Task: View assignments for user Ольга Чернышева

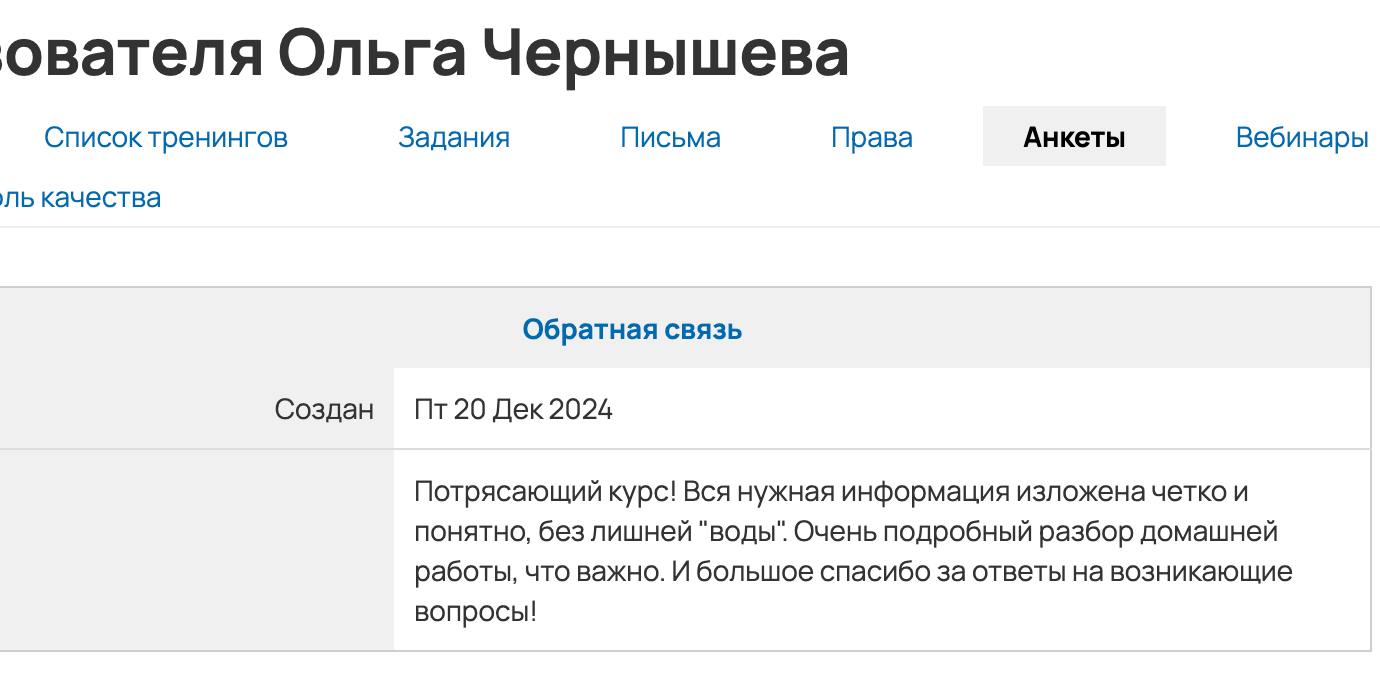Action: [454, 137]
